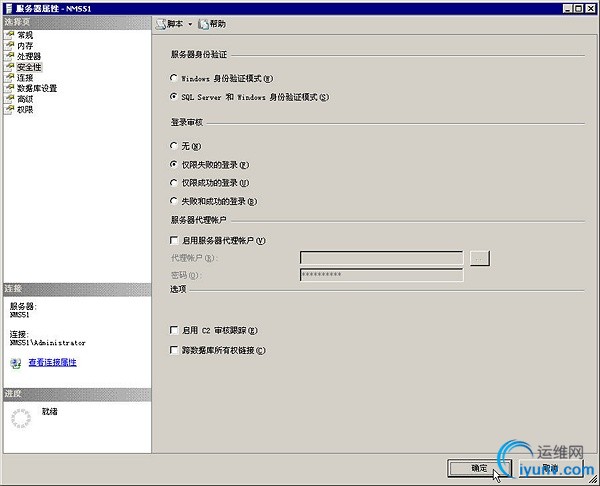Select the 安全性 page label
Screen dimensions: 600x486
29,67
